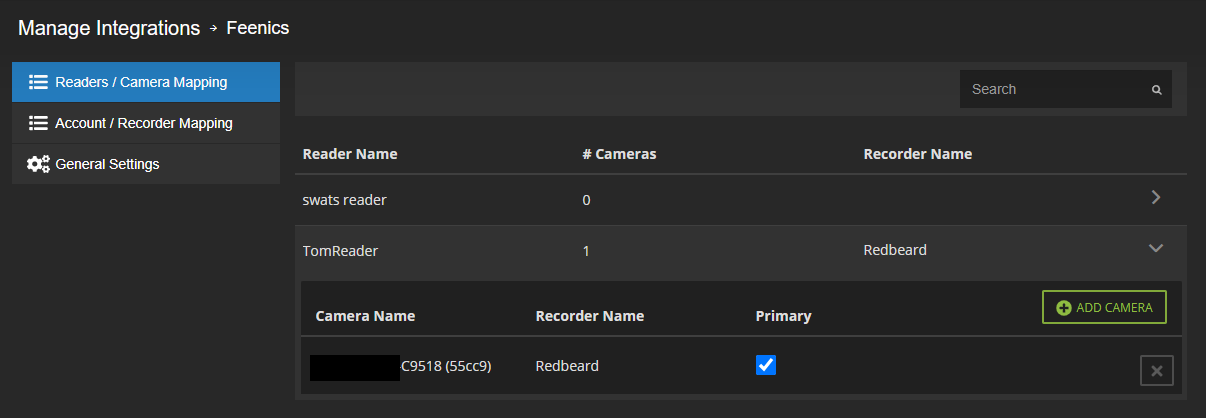Uncheck the Primary checkbox for the Redbeard camera
The image size is (1206, 418).
766,365
